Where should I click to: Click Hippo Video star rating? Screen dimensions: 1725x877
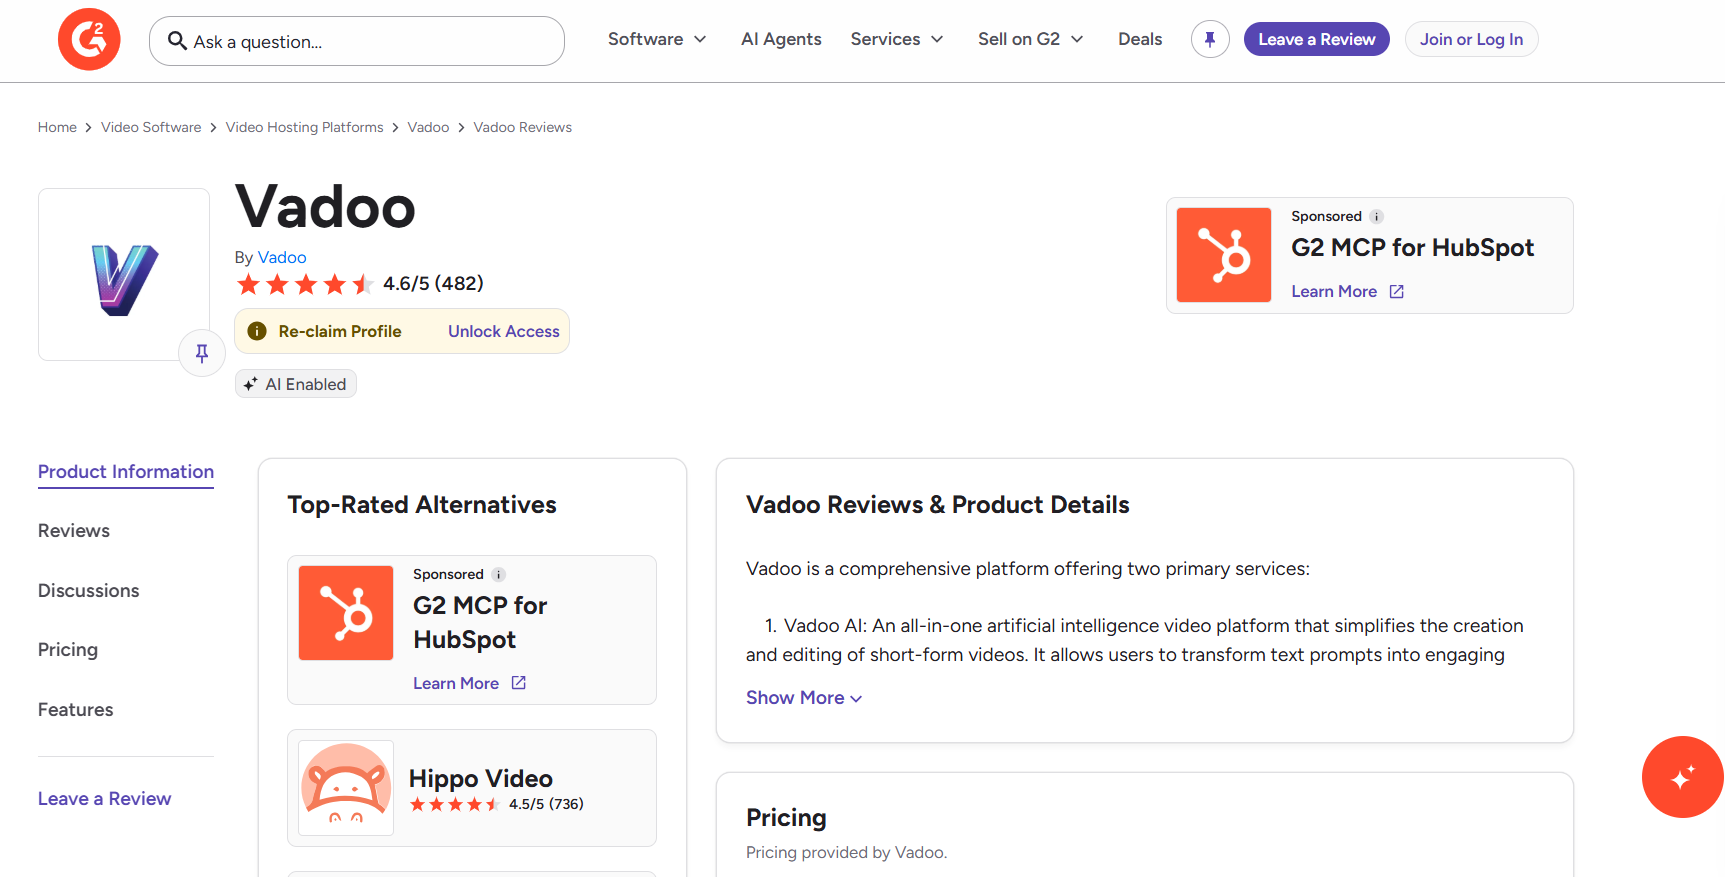point(455,804)
